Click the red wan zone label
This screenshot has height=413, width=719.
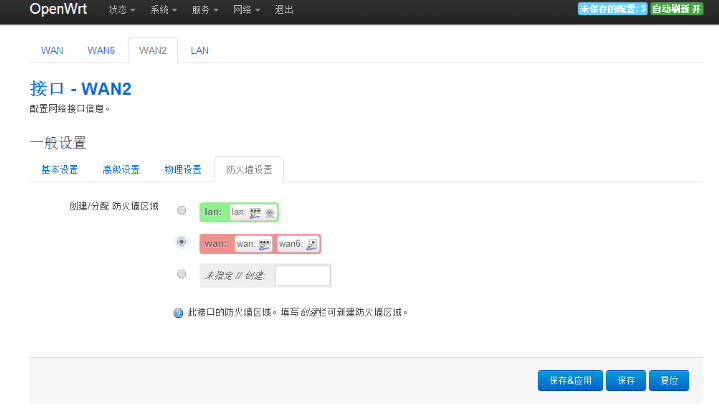(x=216, y=243)
